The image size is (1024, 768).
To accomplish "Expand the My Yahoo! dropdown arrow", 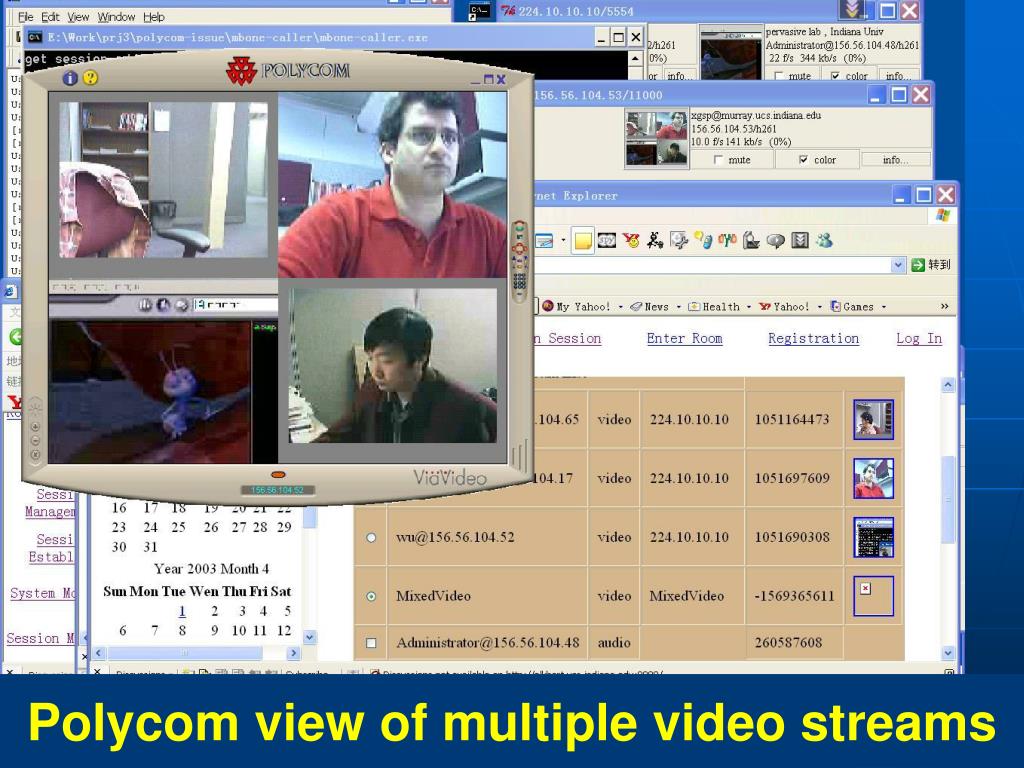I will coord(620,307).
